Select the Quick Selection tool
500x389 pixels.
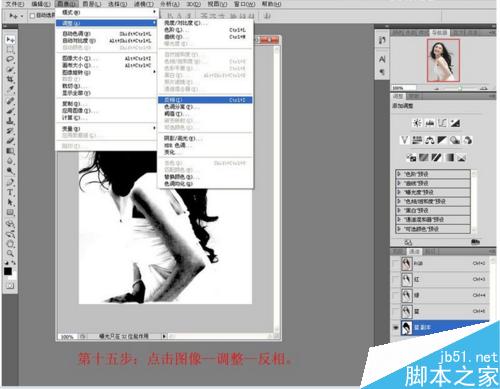10,70
